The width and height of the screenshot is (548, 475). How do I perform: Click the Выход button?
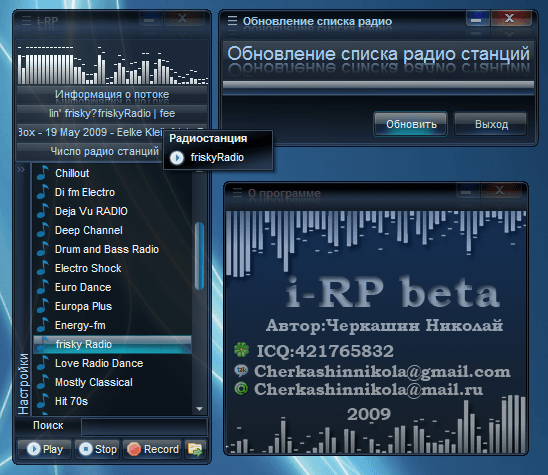click(491, 124)
